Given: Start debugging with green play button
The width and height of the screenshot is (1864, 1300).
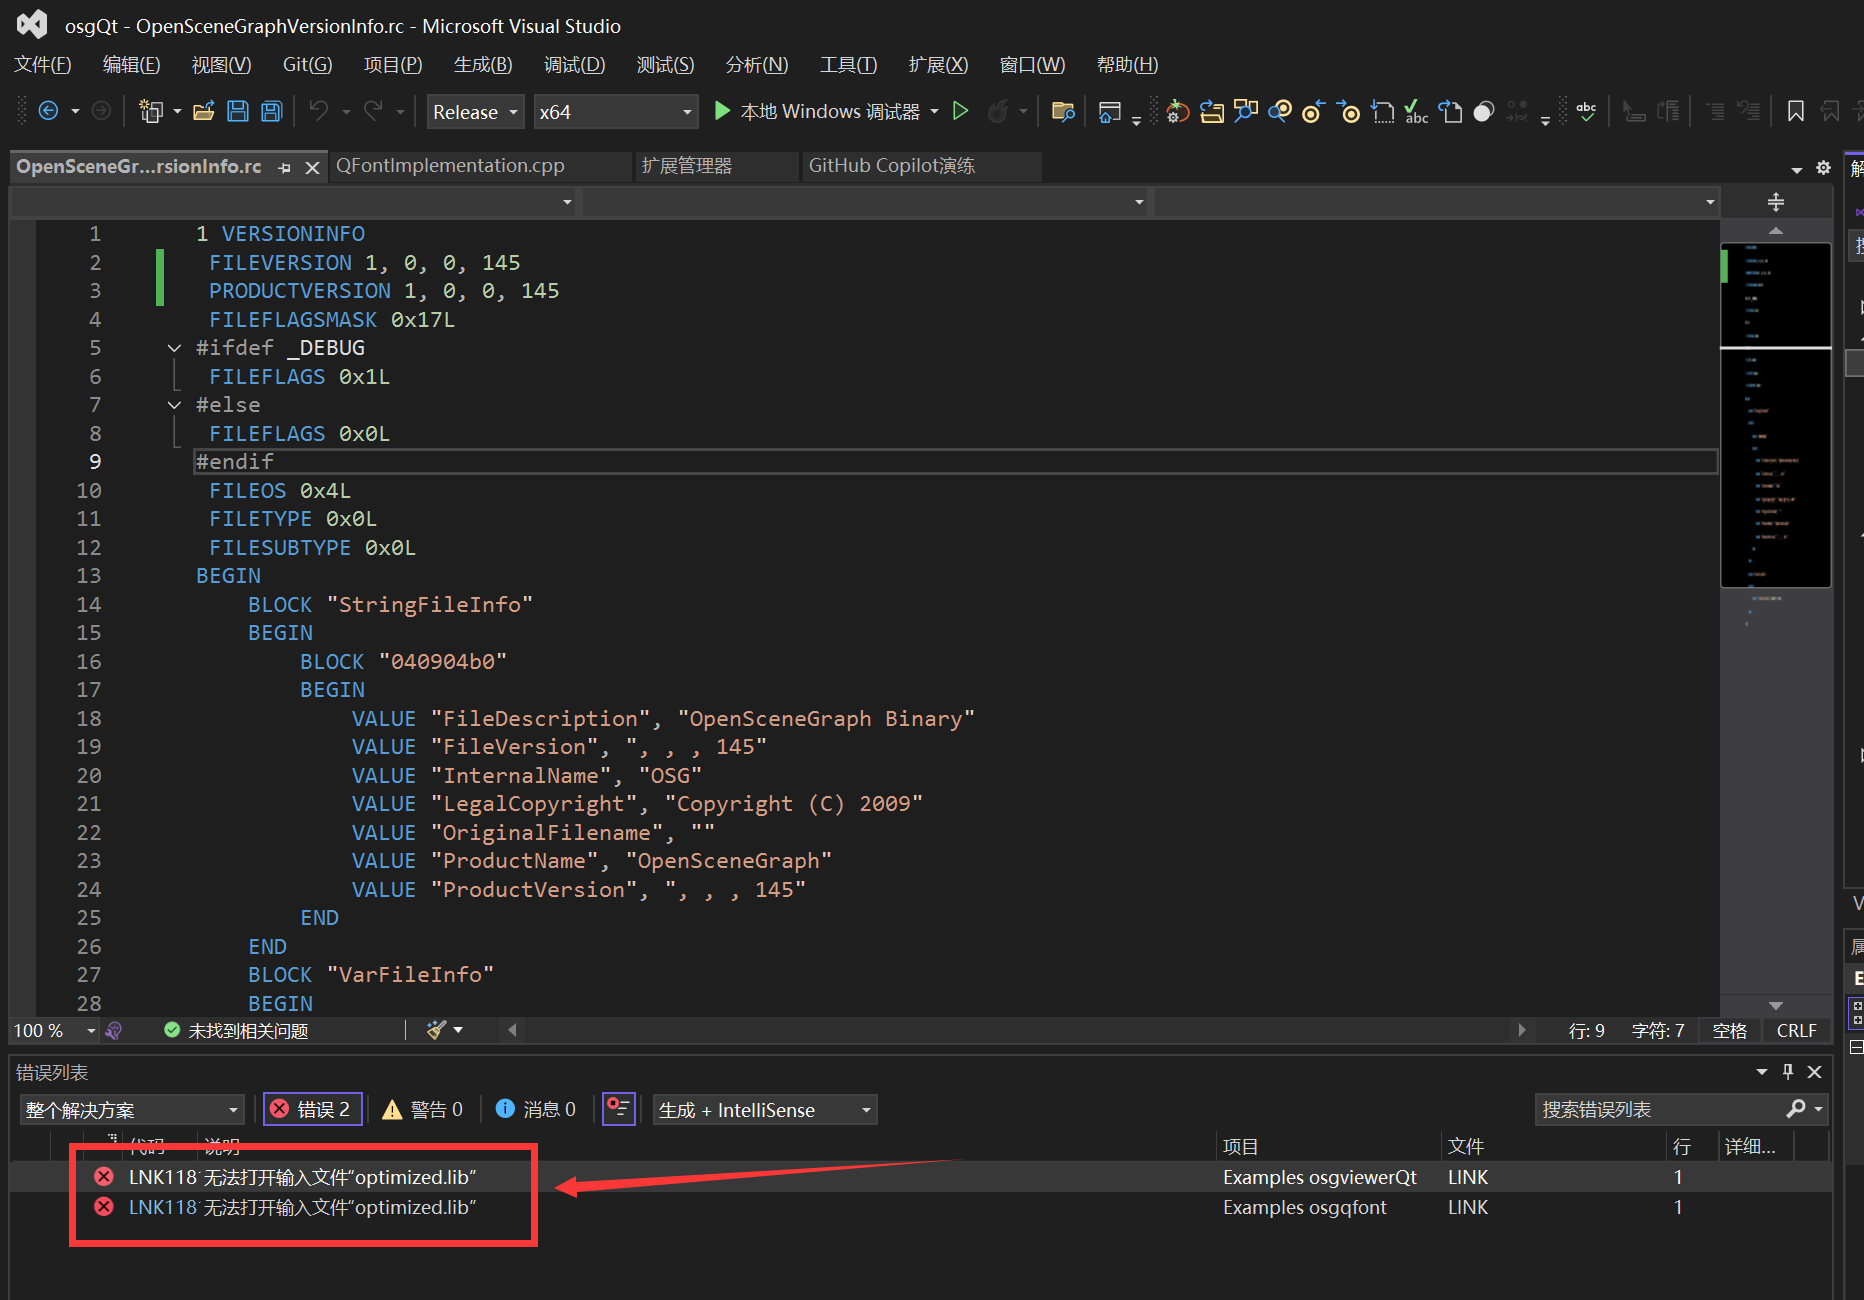Looking at the screenshot, I should point(721,111).
